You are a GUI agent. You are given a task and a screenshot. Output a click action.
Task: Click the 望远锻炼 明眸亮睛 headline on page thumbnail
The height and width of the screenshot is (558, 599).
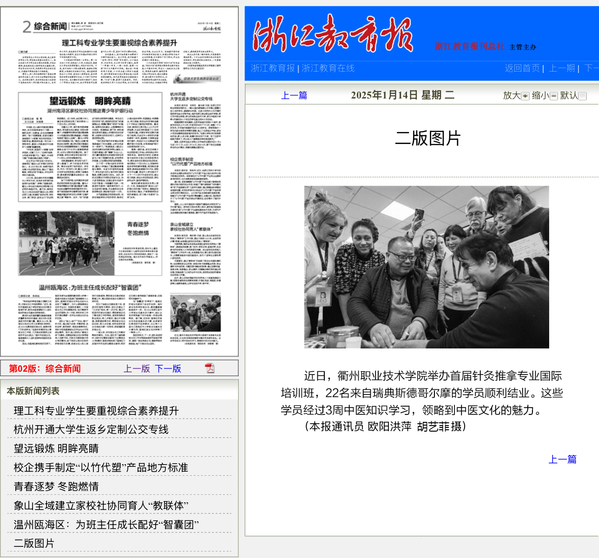pos(90,101)
